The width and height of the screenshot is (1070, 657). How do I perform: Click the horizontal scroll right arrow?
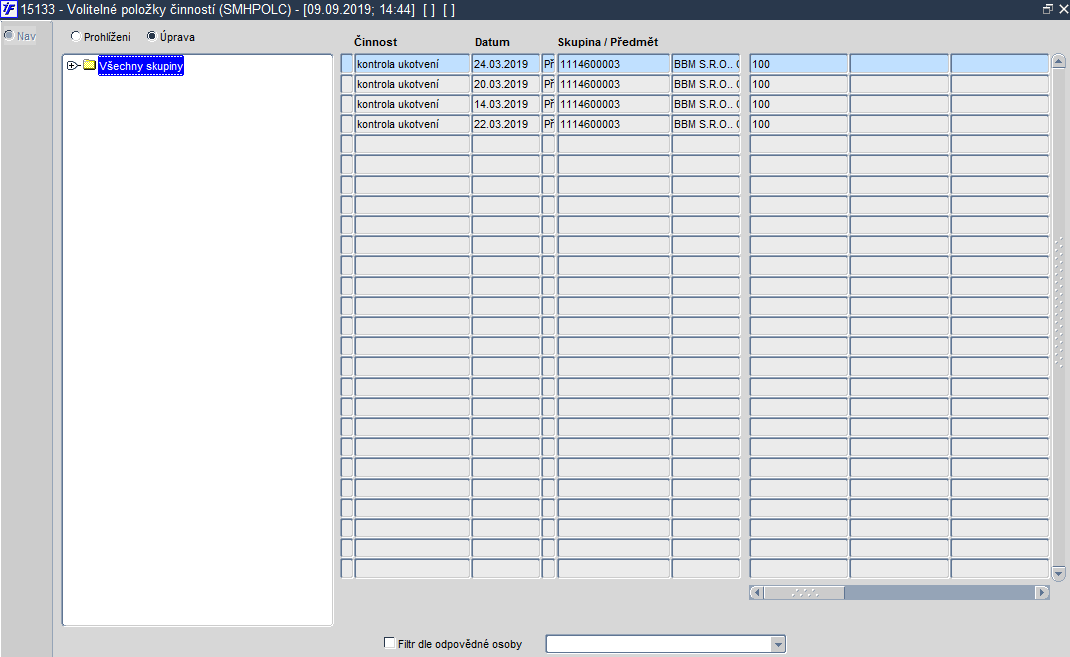pyautogui.click(x=1042, y=592)
